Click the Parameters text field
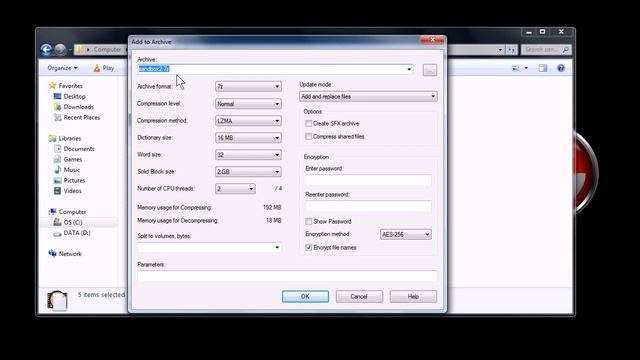 click(x=287, y=276)
